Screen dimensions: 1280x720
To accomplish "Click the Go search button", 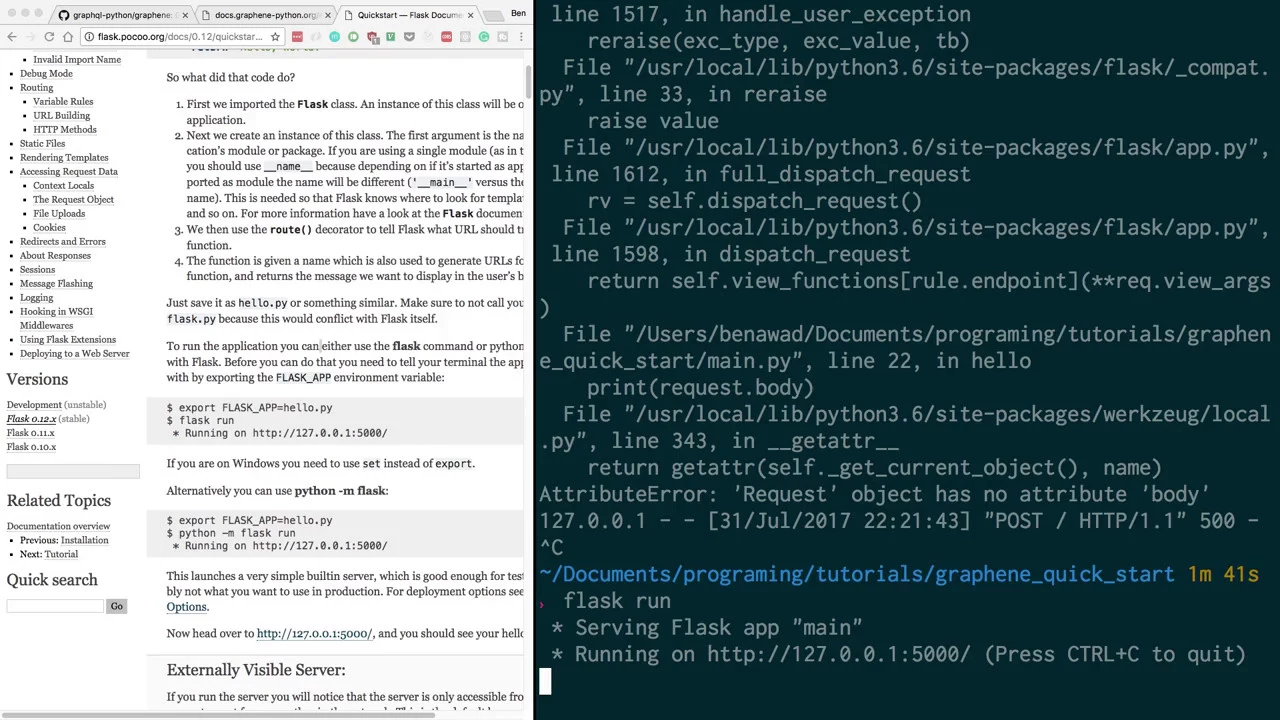I will (116, 606).
